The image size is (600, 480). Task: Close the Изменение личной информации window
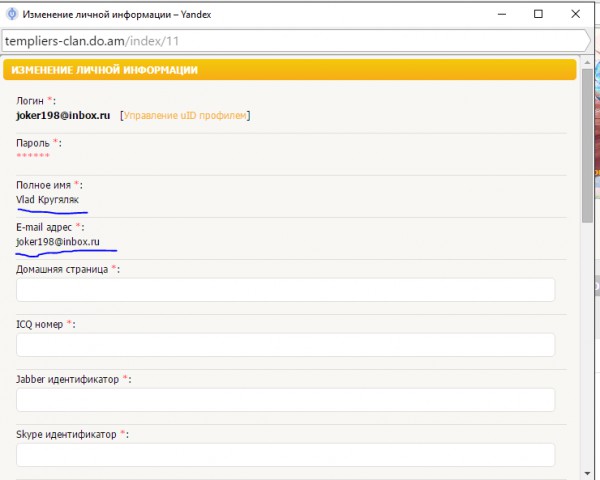[575, 14]
